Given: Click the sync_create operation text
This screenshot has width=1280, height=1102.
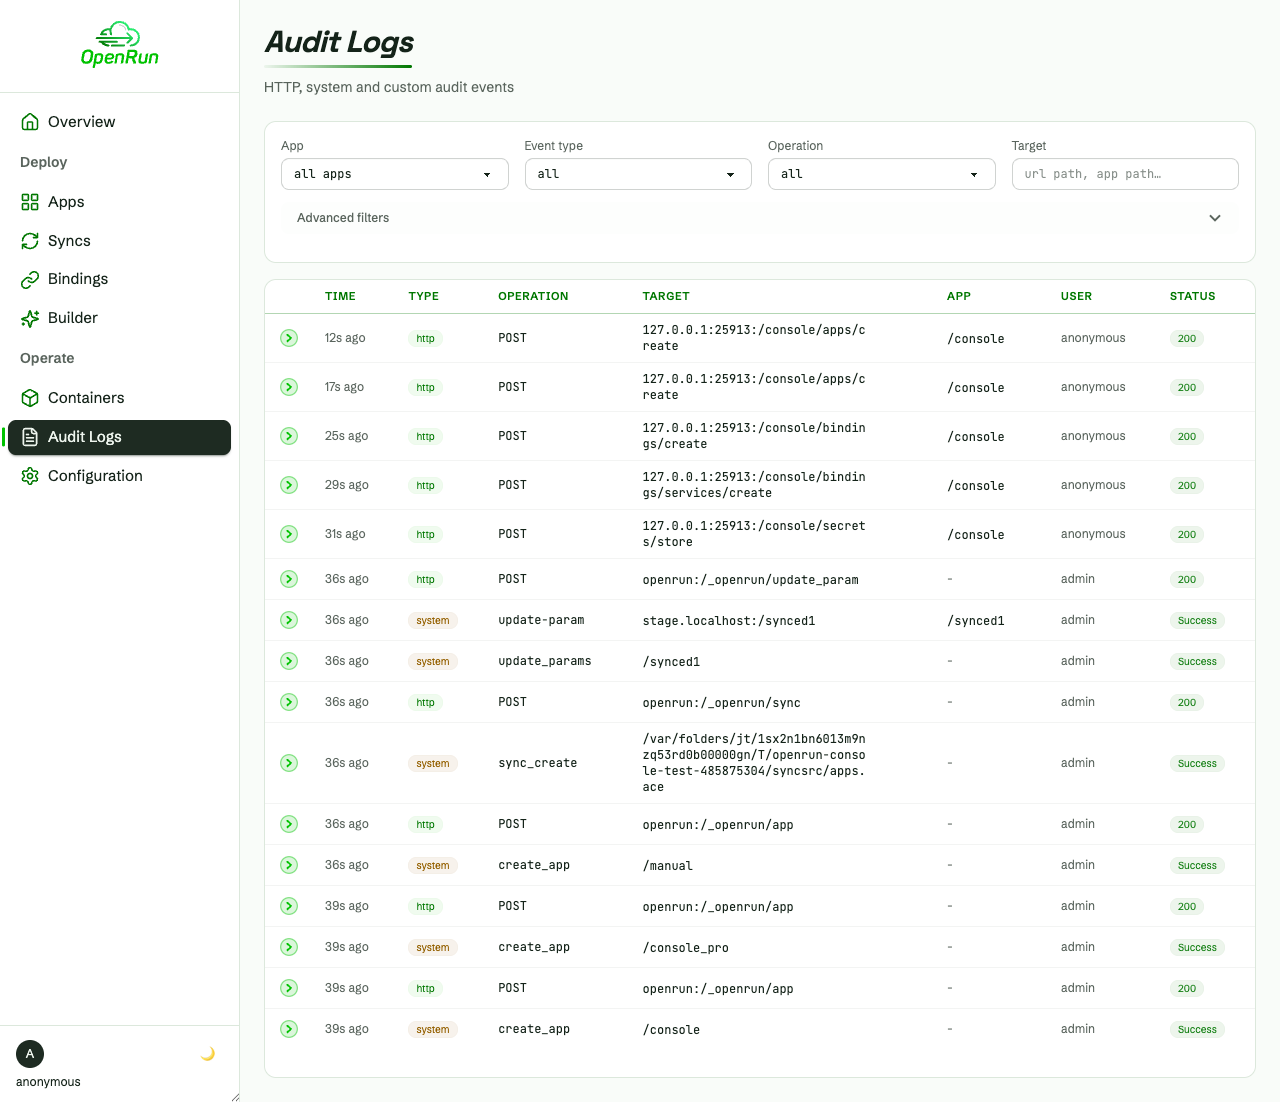Looking at the screenshot, I should pyautogui.click(x=538, y=763).
